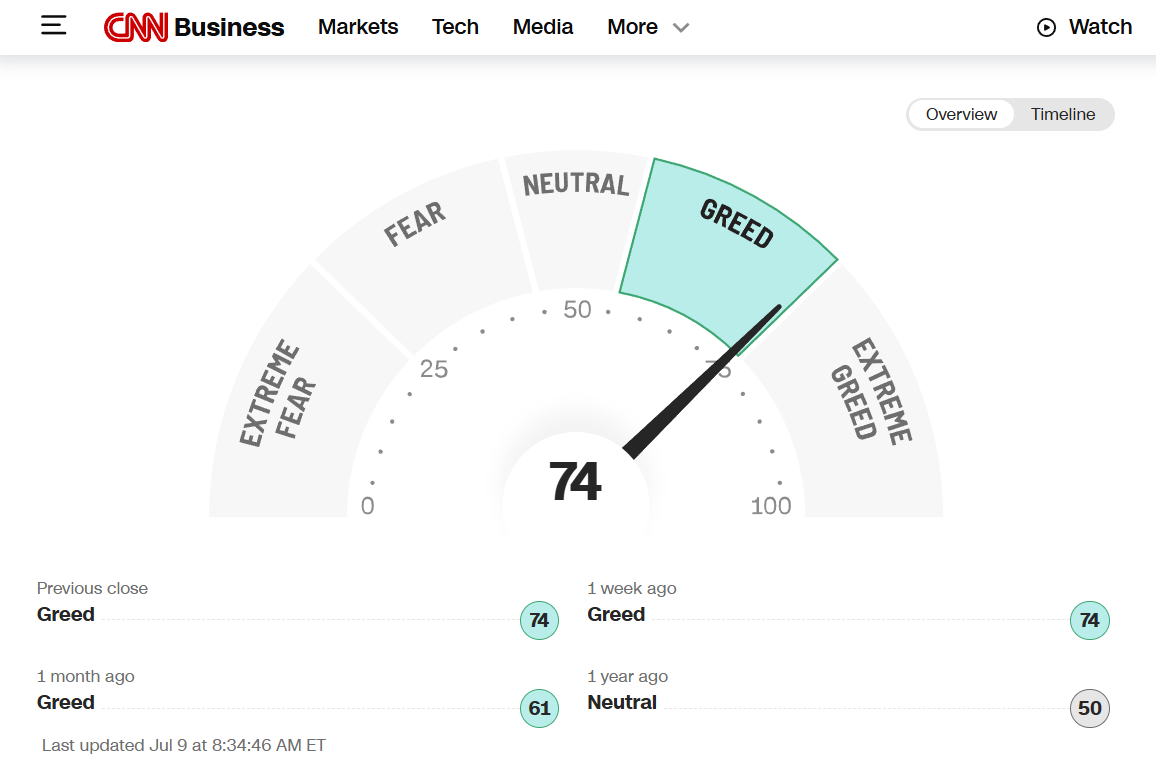Screen dimensions: 1156x777
Task: Open the hamburger menu icon
Action: pyautogui.click(x=53, y=26)
